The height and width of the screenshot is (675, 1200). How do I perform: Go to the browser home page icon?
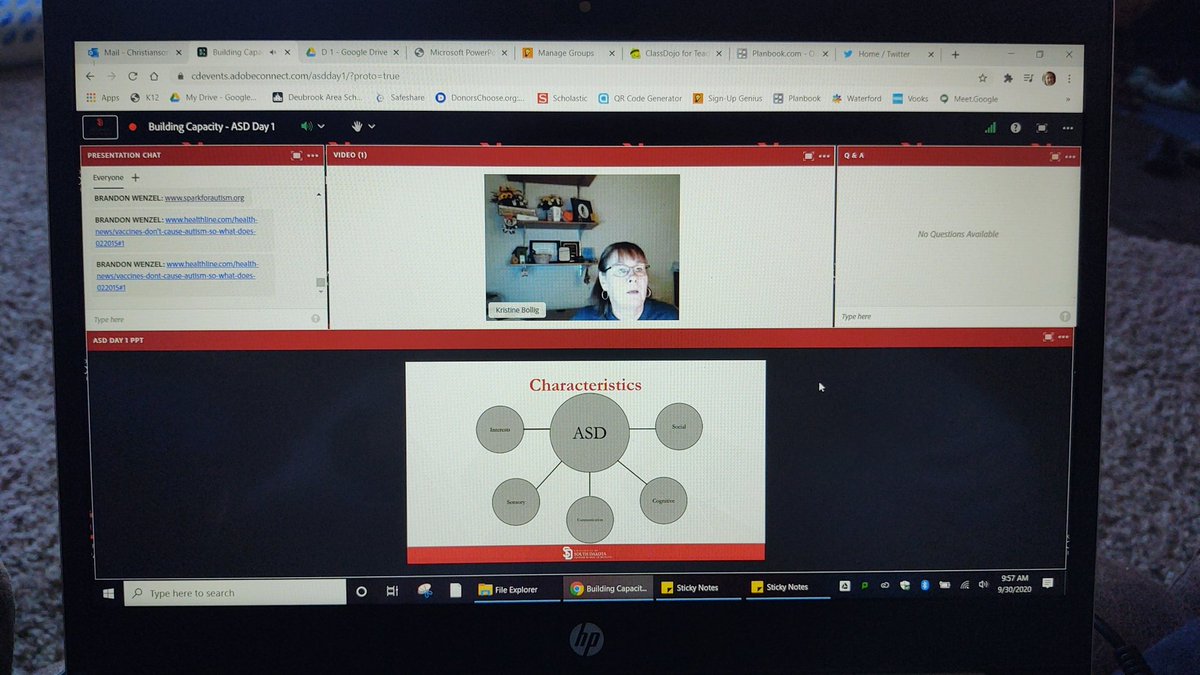[x=154, y=75]
